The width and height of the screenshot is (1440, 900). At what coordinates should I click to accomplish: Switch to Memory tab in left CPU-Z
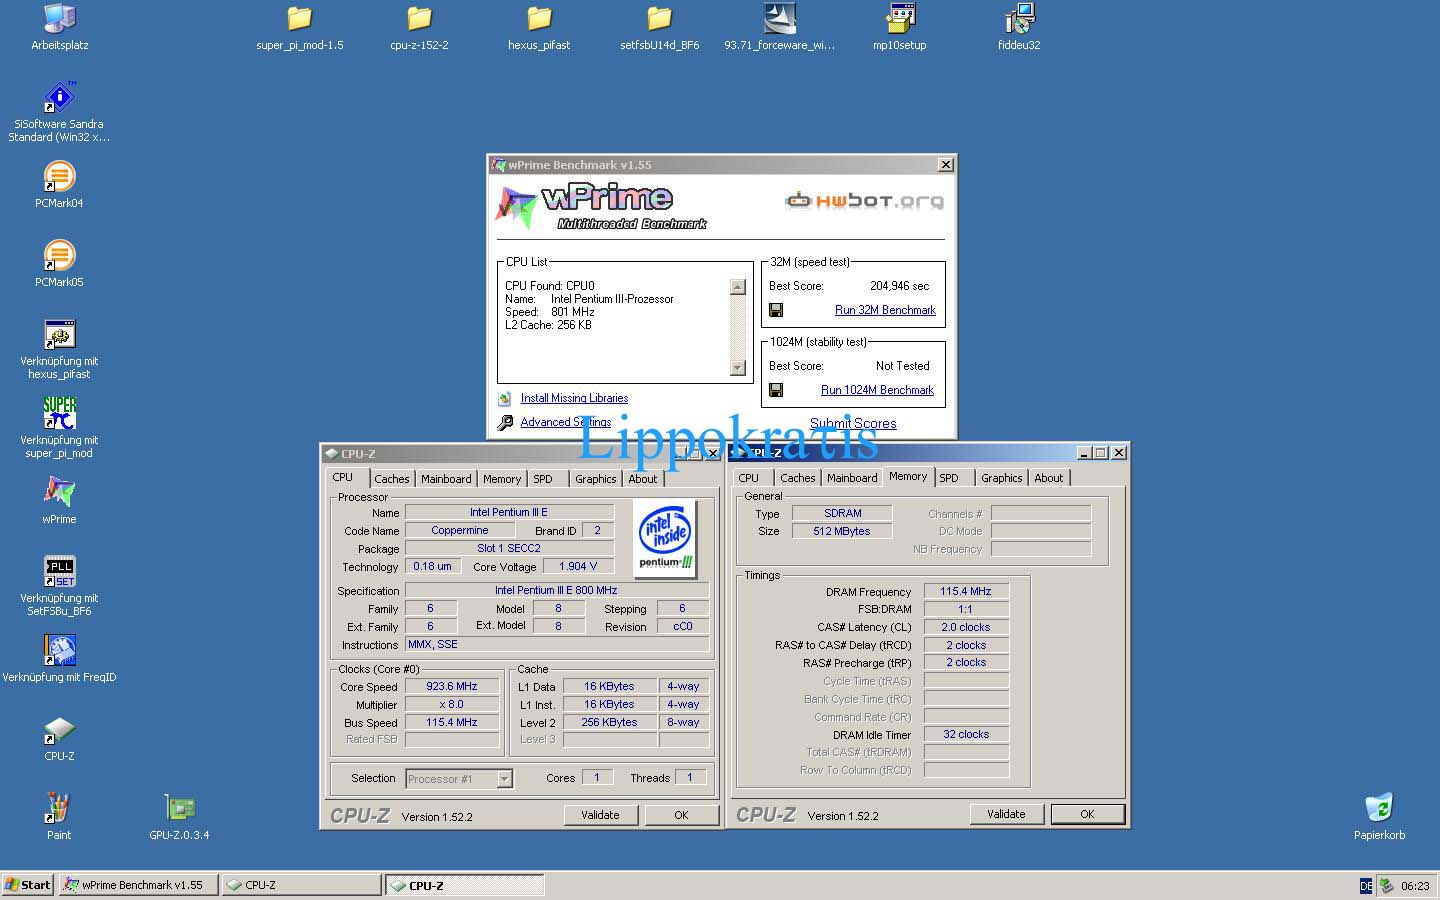tap(502, 479)
